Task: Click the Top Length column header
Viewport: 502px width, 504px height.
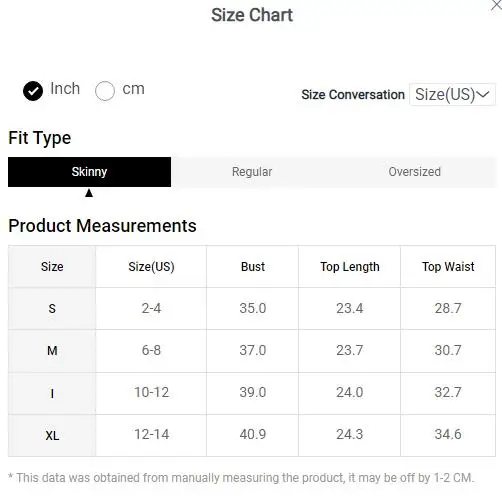Action: click(350, 267)
